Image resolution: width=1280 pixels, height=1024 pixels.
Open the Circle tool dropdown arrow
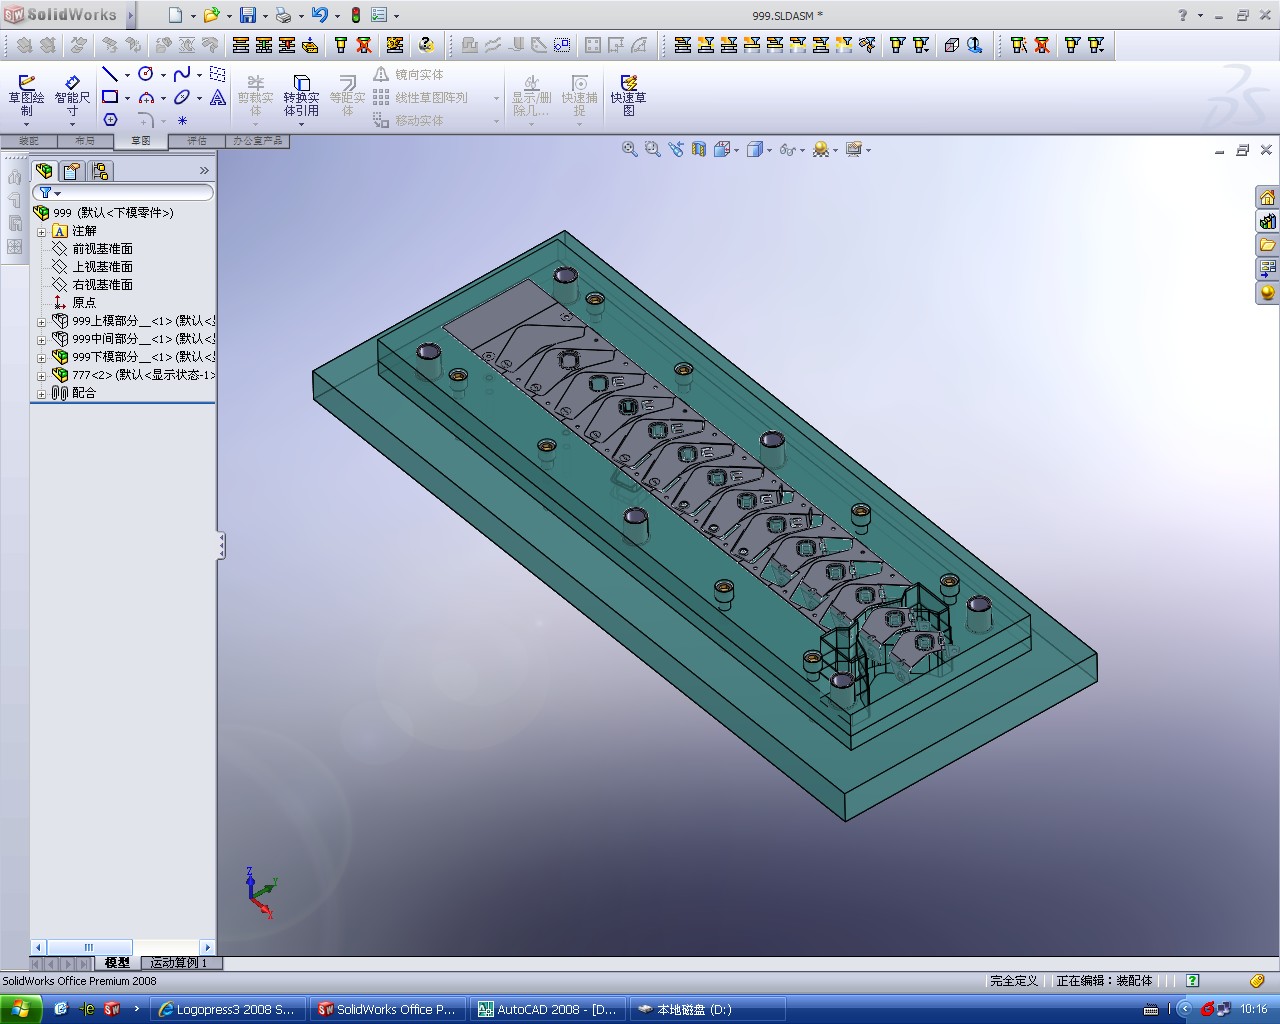click(x=163, y=76)
